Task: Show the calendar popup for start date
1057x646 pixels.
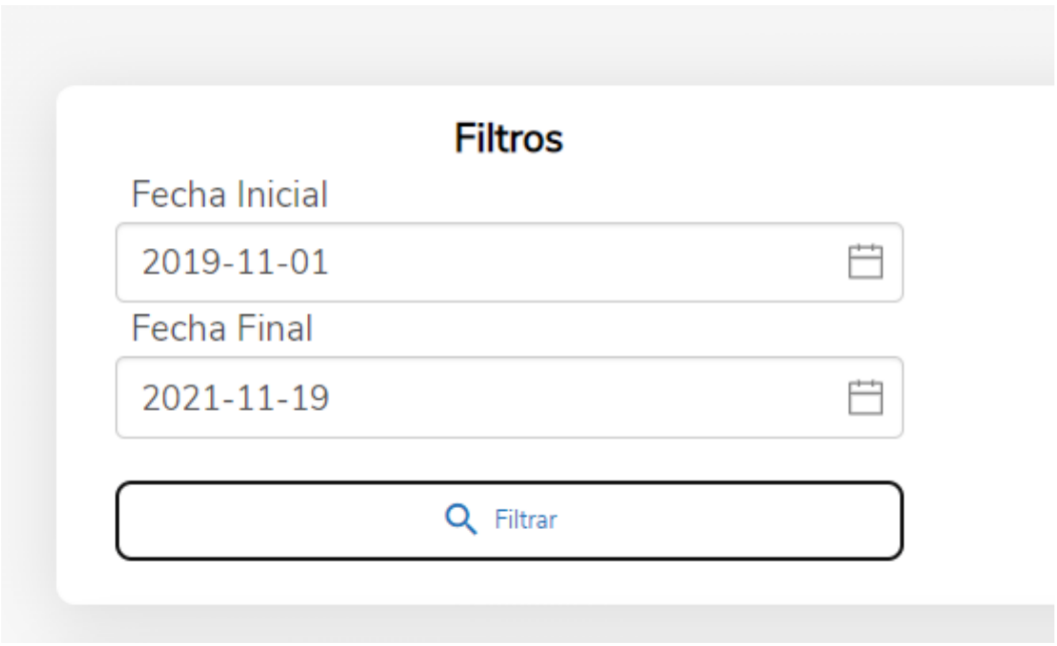Action: tap(866, 262)
